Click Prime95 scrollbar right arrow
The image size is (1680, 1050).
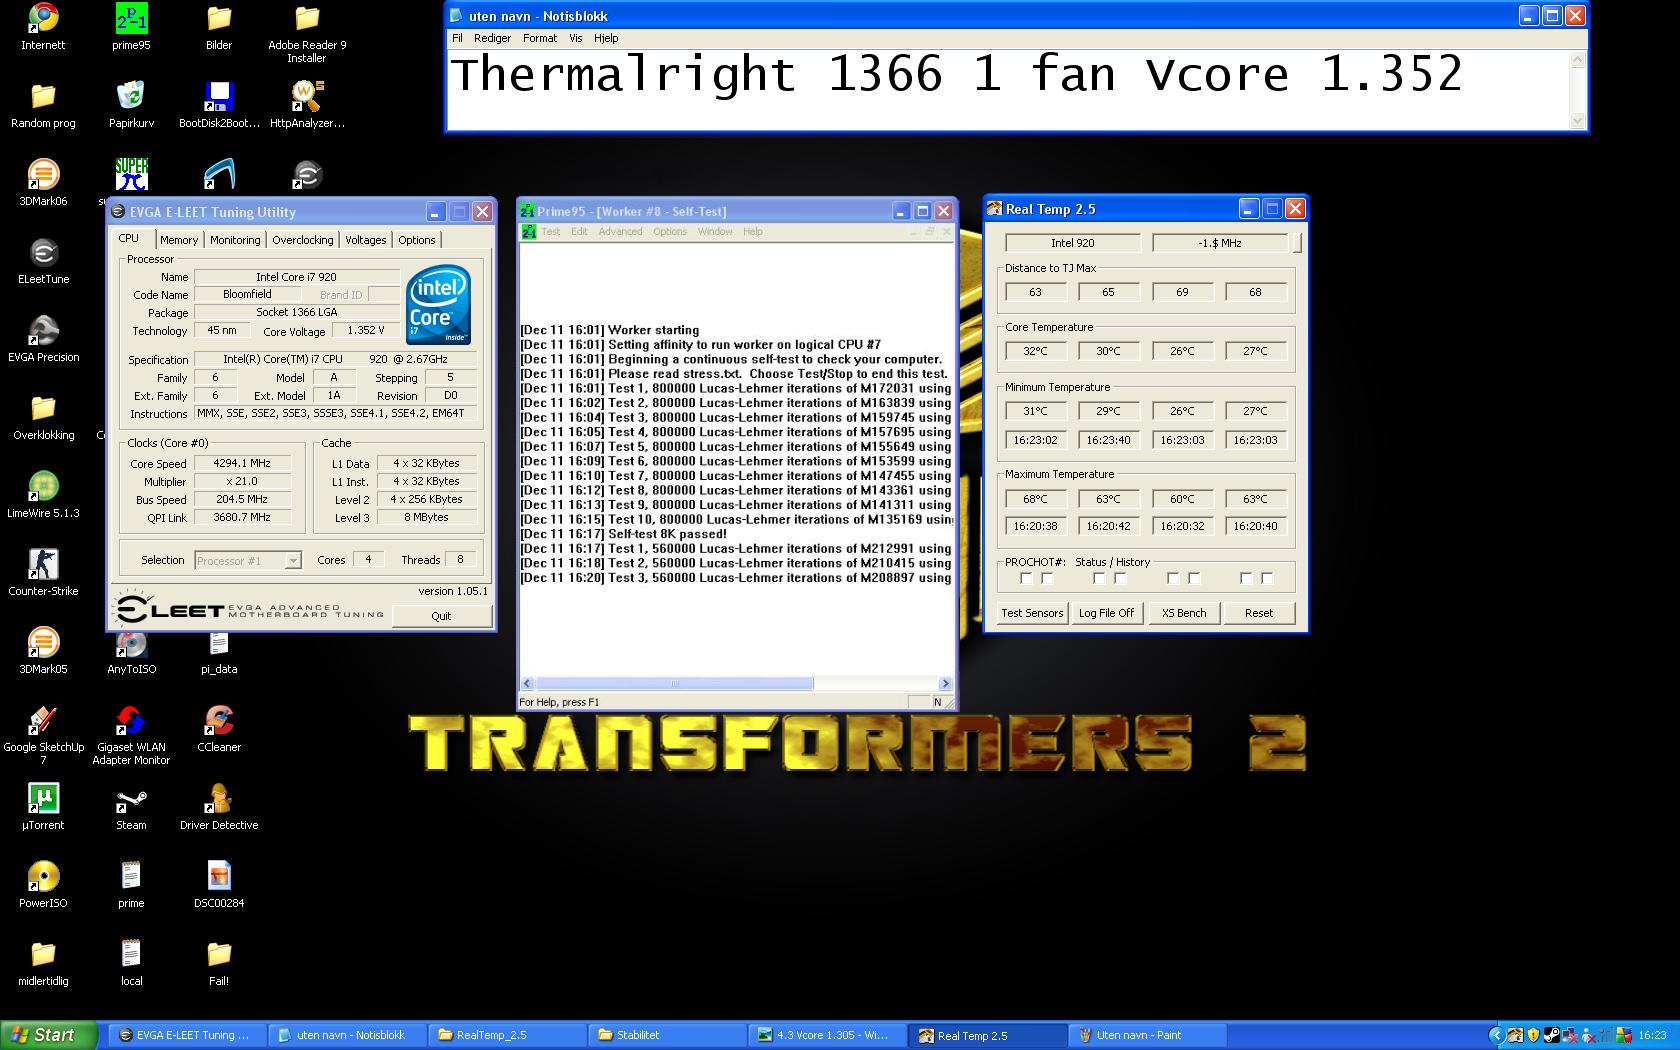pyautogui.click(x=945, y=684)
